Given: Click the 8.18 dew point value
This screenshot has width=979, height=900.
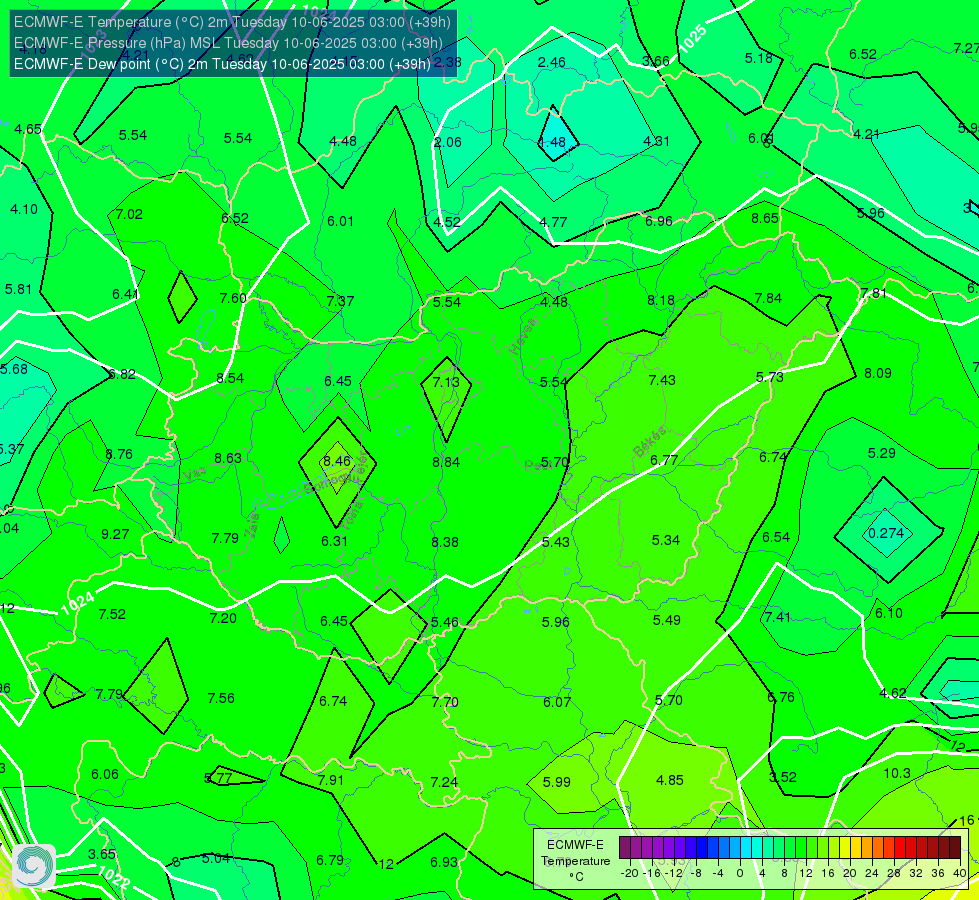Looking at the screenshot, I should pos(661,300).
